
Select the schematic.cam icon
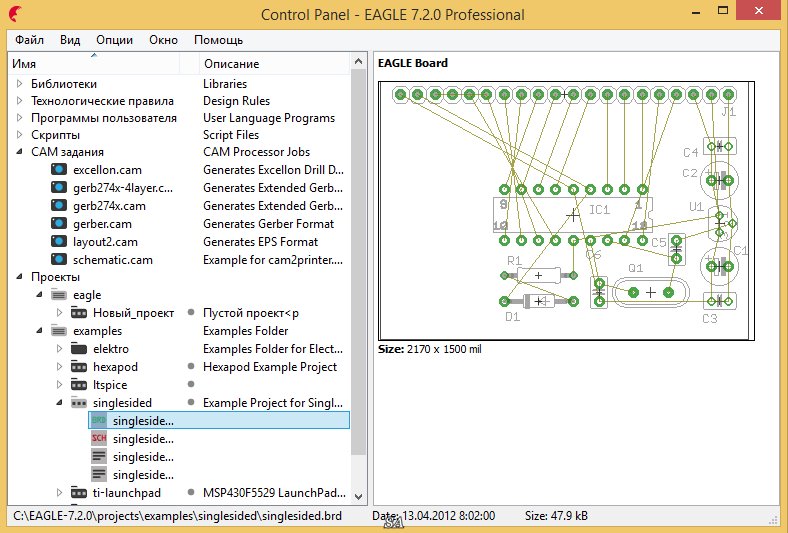pyautogui.click(x=58, y=260)
